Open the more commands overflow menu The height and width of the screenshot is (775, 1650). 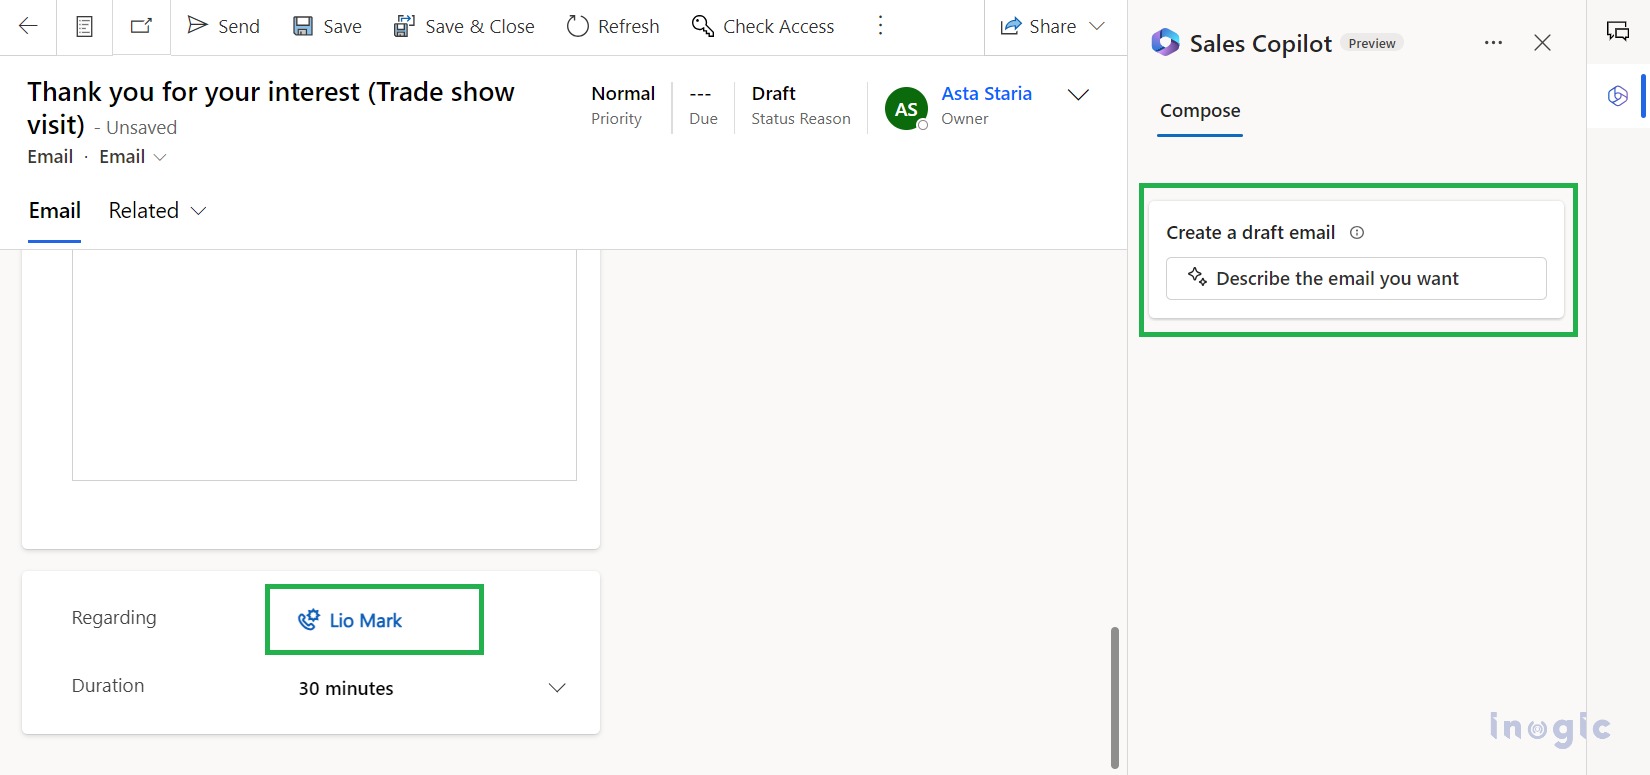click(880, 27)
